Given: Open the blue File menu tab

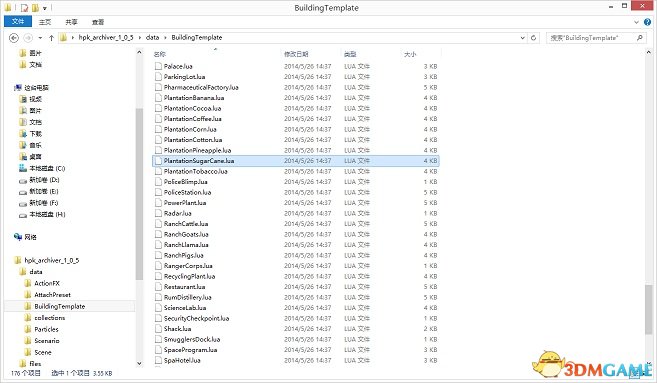Looking at the screenshot, I should click(x=18, y=21).
